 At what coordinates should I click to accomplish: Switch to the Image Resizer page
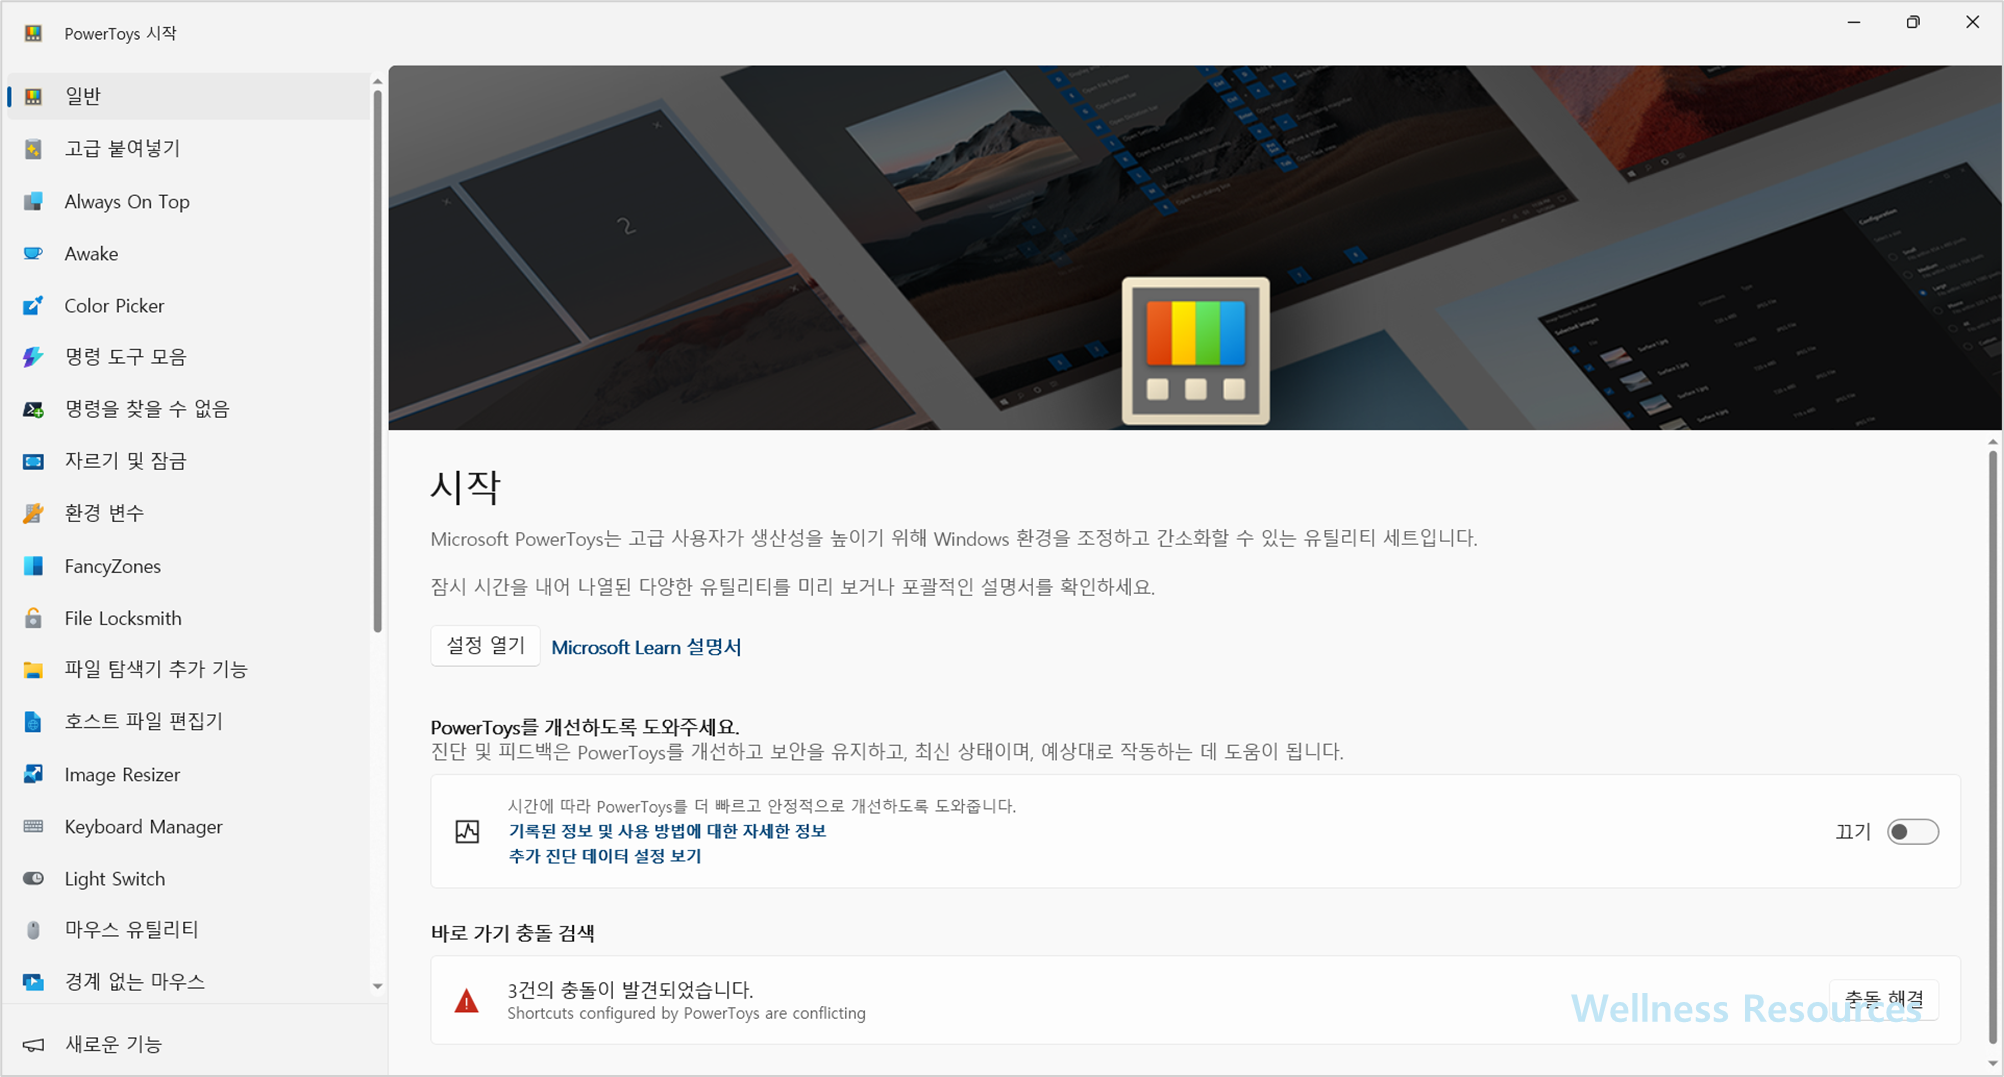click(188, 774)
